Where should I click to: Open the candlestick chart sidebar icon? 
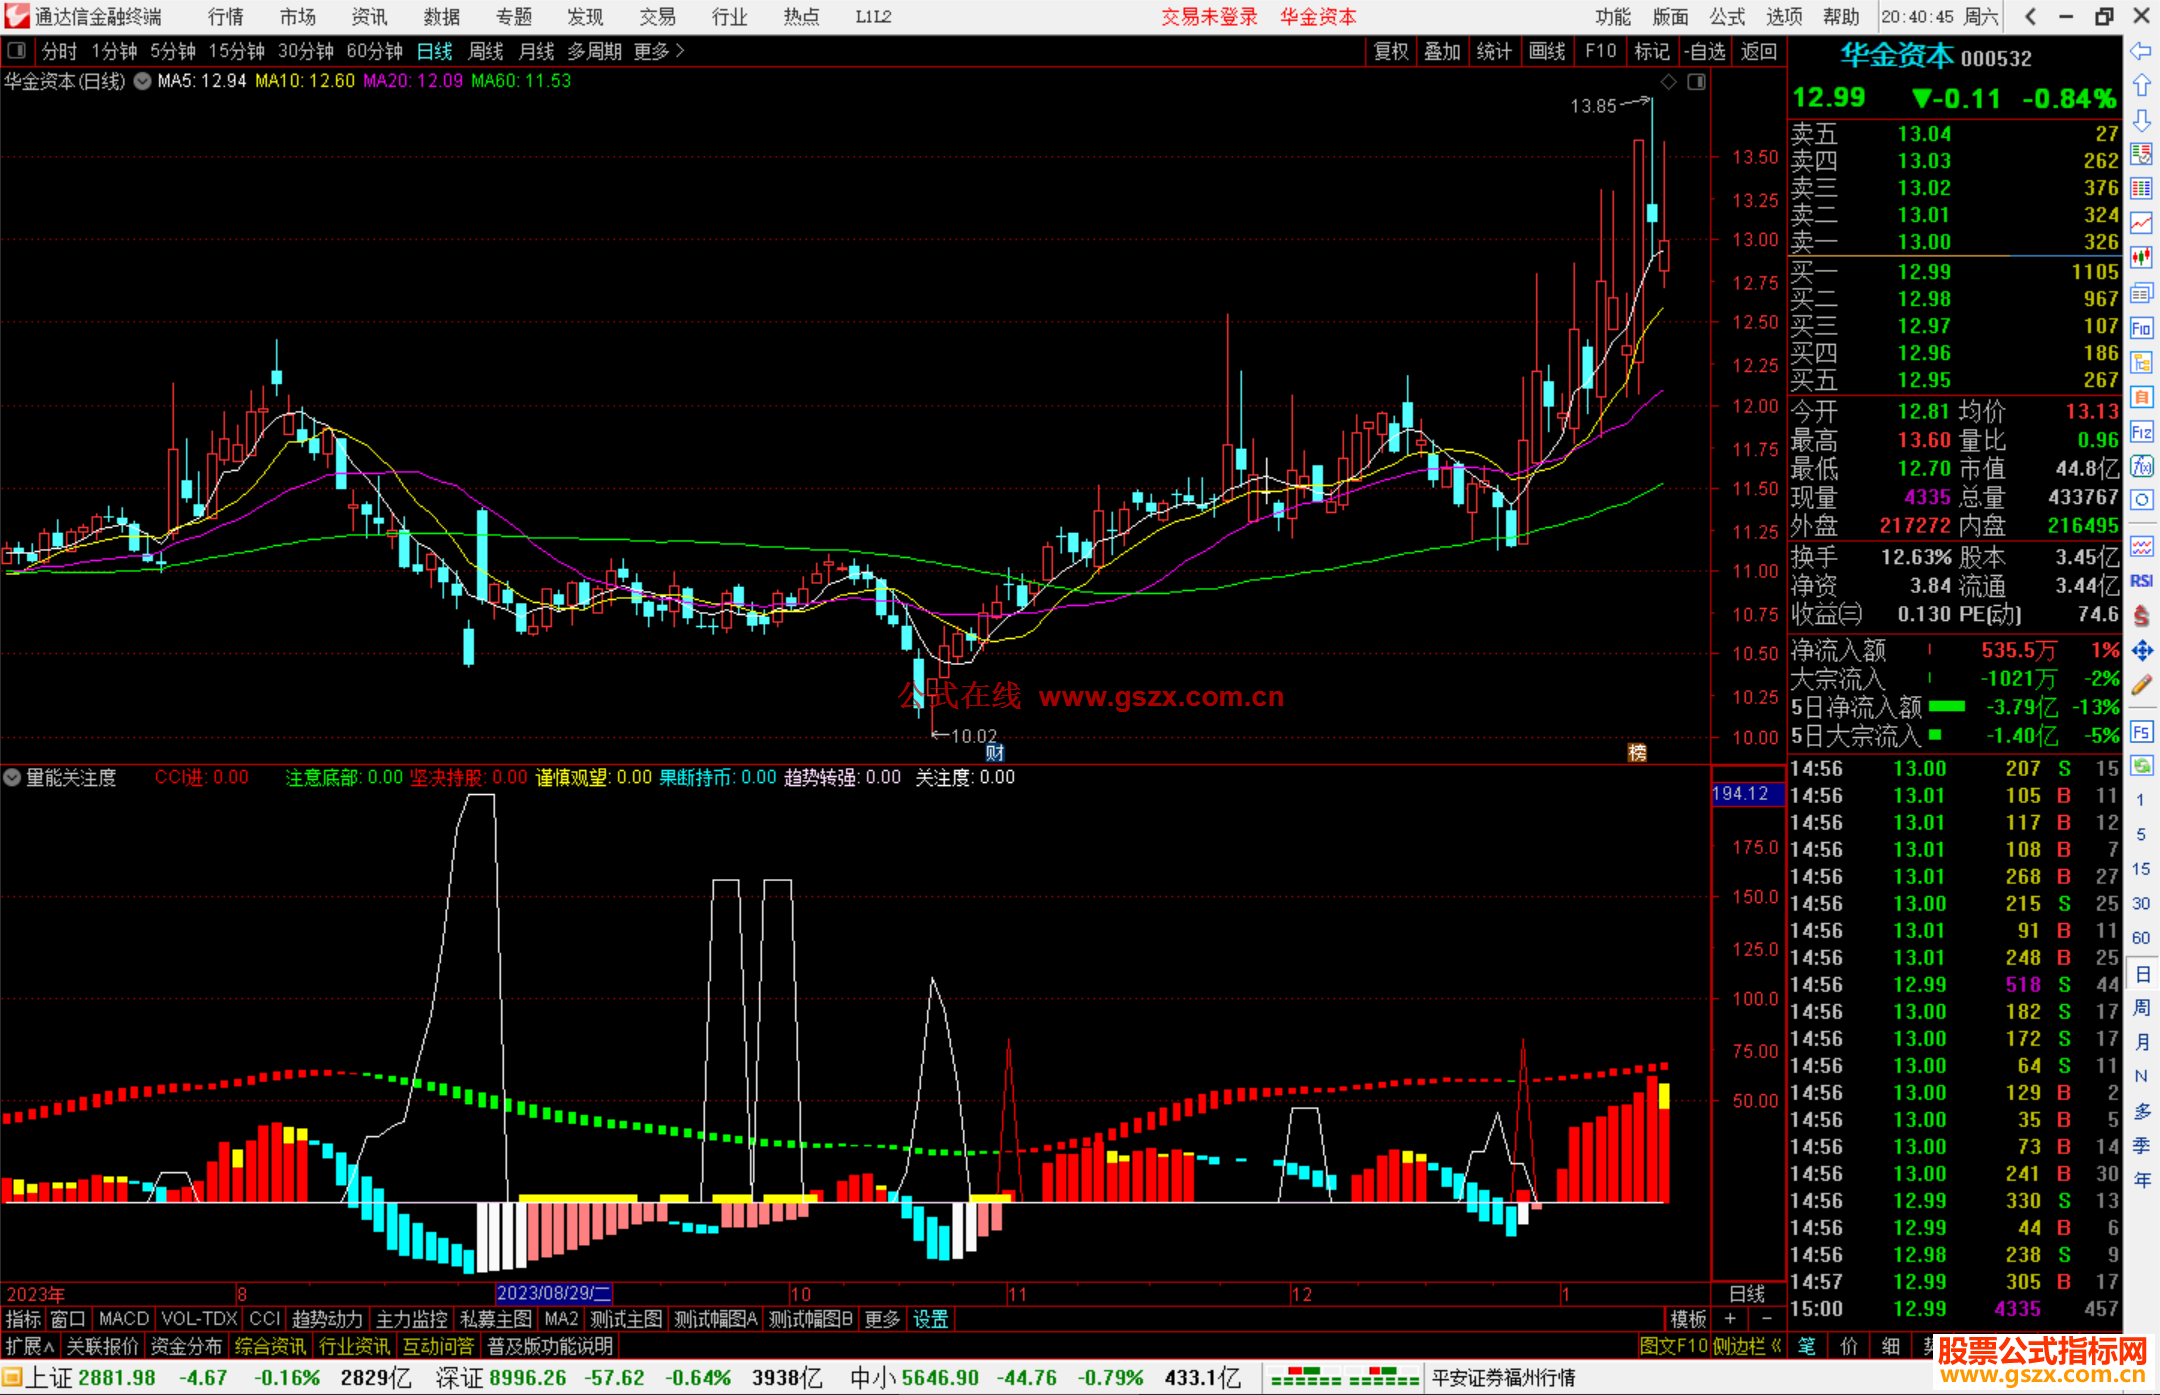[x=2141, y=257]
